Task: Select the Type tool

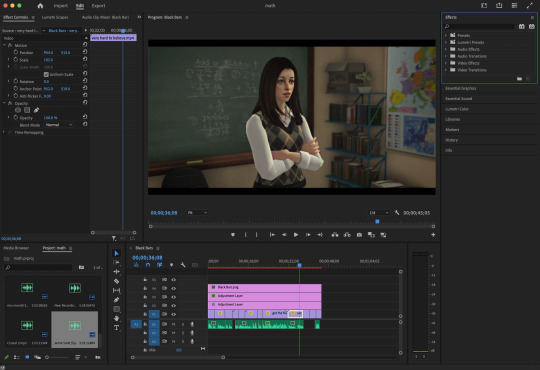Action: click(116, 328)
